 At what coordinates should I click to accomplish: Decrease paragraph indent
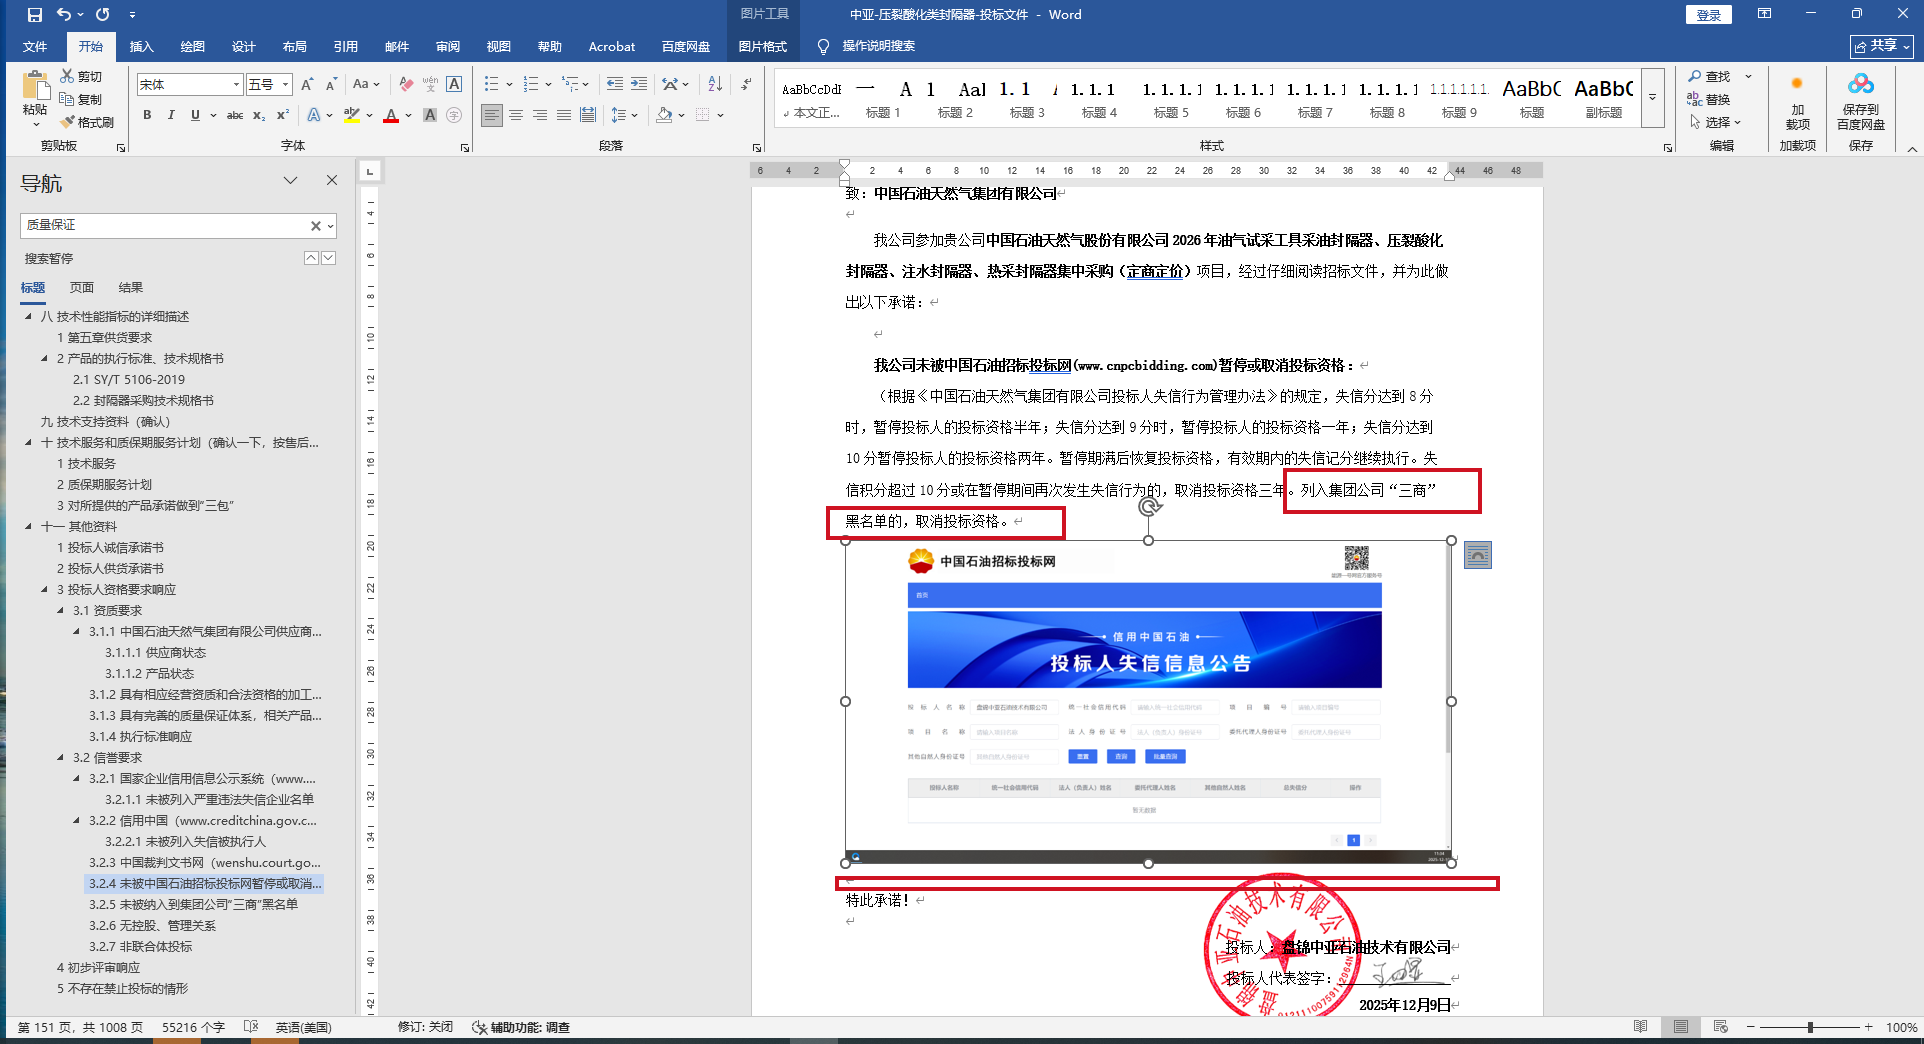point(615,84)
